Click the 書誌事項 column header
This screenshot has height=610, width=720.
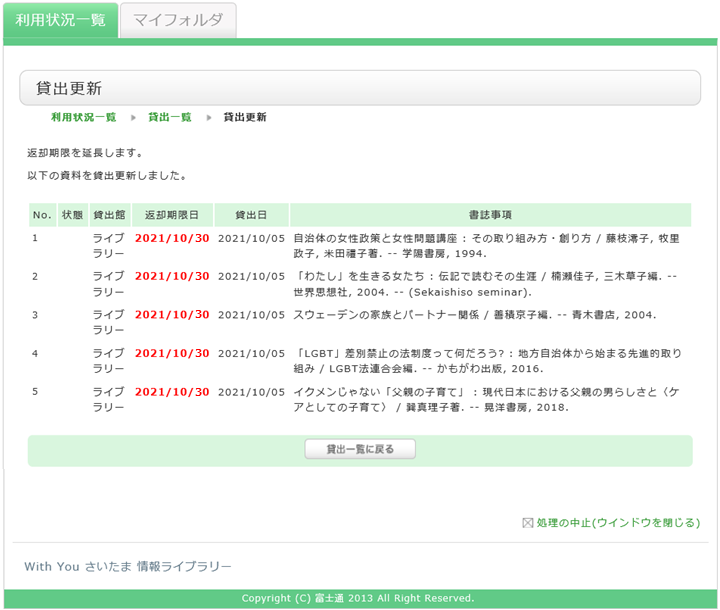tap(490, 215)
